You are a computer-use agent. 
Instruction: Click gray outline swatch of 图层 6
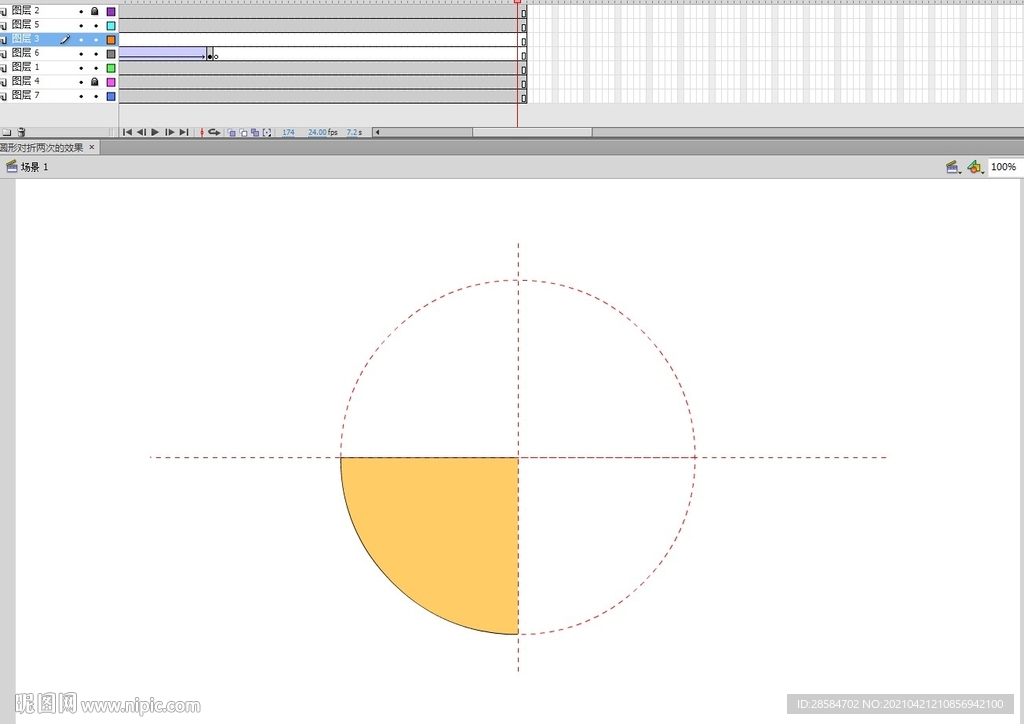(111, 54)
